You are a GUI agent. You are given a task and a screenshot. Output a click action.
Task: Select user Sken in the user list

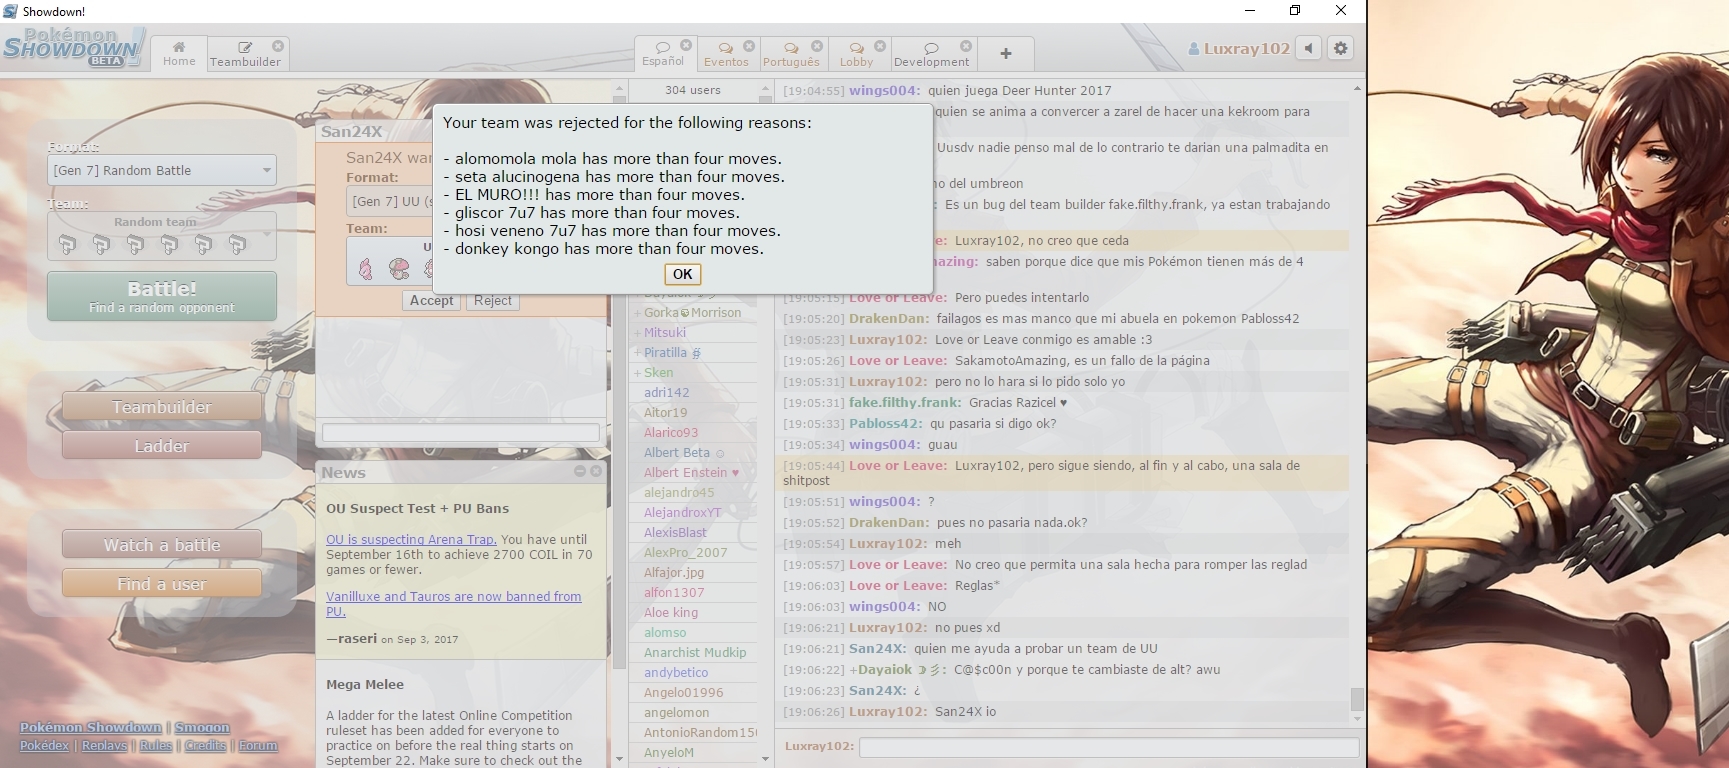[658, 372]
